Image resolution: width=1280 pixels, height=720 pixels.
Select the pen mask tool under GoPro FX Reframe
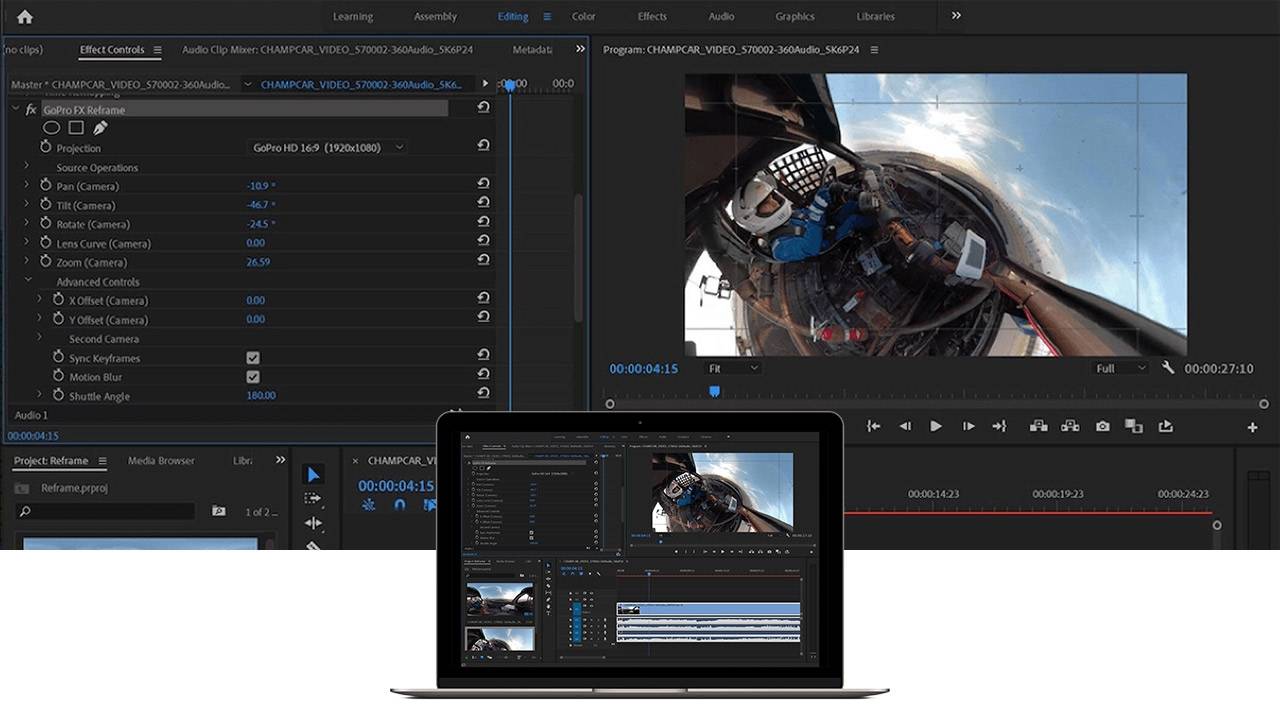pos(100,128)
